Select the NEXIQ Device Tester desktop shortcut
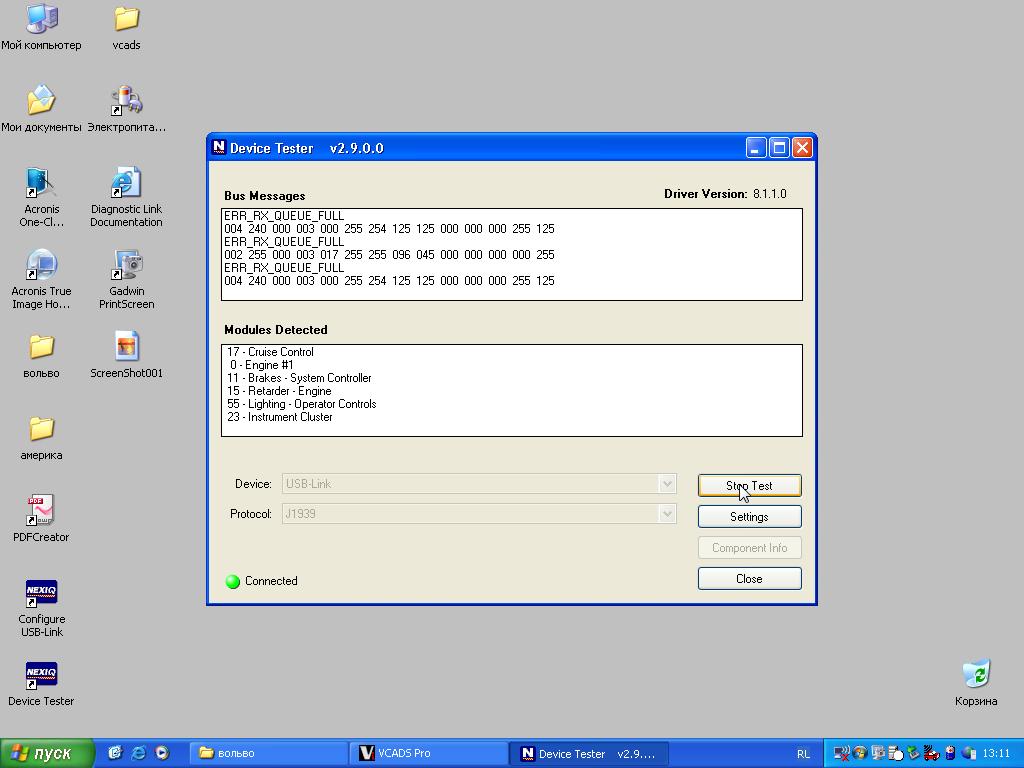Viewport: 1024px width, 768px height. pos(40,684)
